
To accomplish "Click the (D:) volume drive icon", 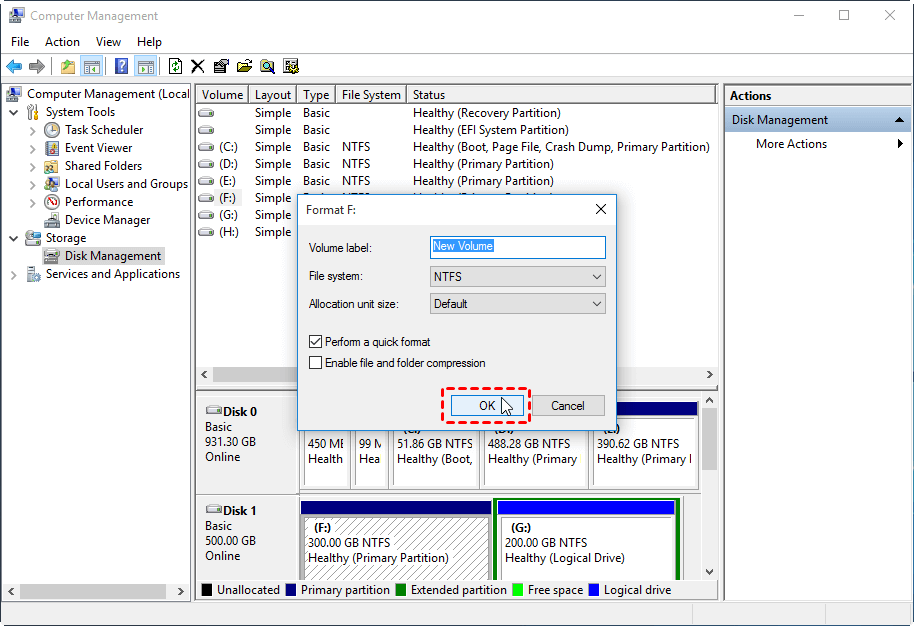I will point(206,164).
